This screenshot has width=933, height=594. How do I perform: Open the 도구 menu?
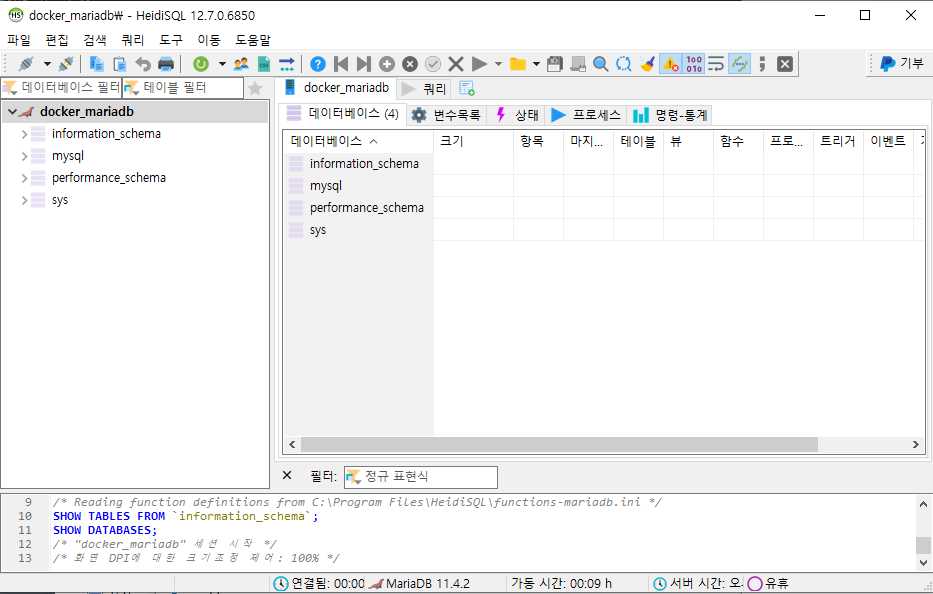click(171, 40)
